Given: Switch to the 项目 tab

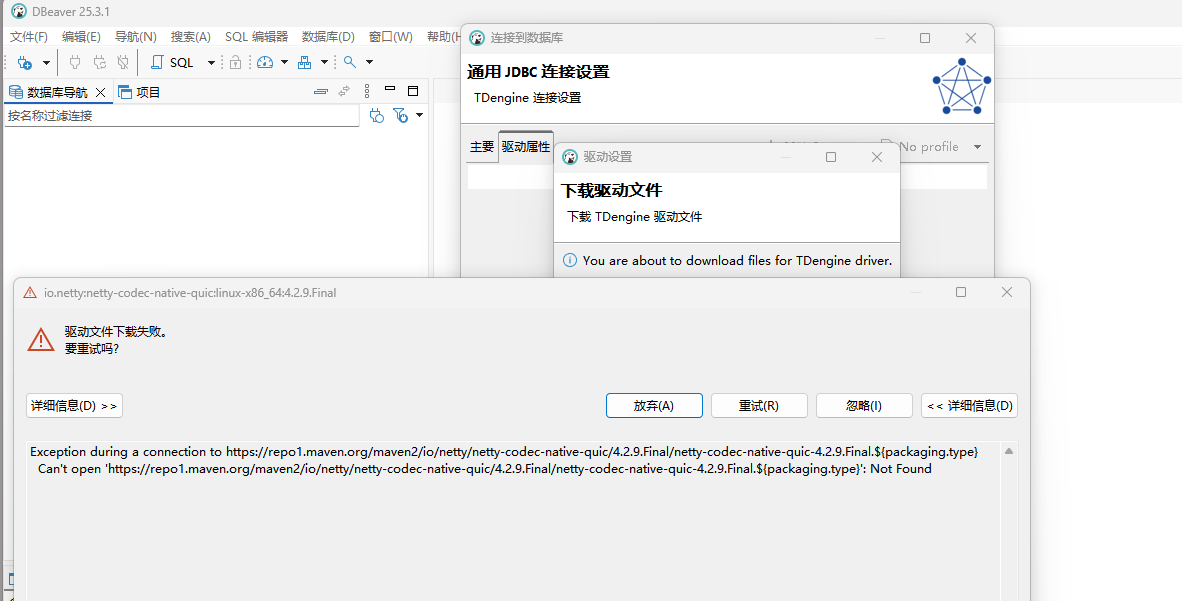Looking at the screenshot, I should (x=140, y=92).
